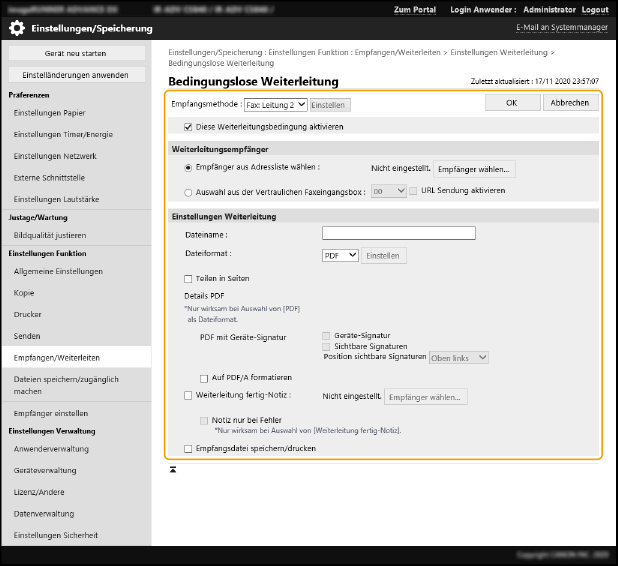The height and width of the screenshot is (566, 618).
Task: Check Empfangsdatei speichern/drucken option
Action: 188,449
